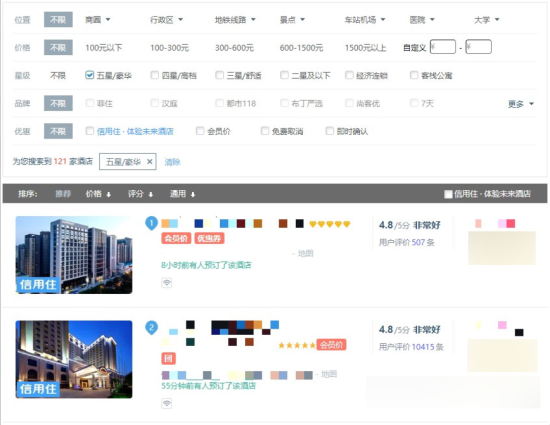This screenshot has width=550, height=425.
Task: Click the WiFi icon under the first hotel
Action: tap(167, 283)
